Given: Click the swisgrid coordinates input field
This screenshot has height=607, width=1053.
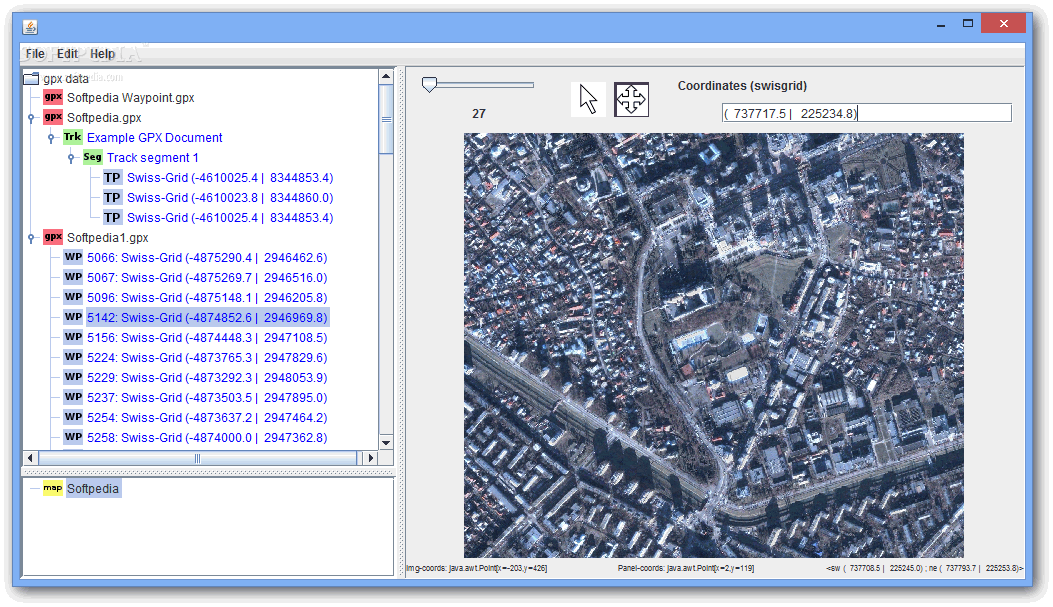Looking at the screenshot, I should click(866, 113).
